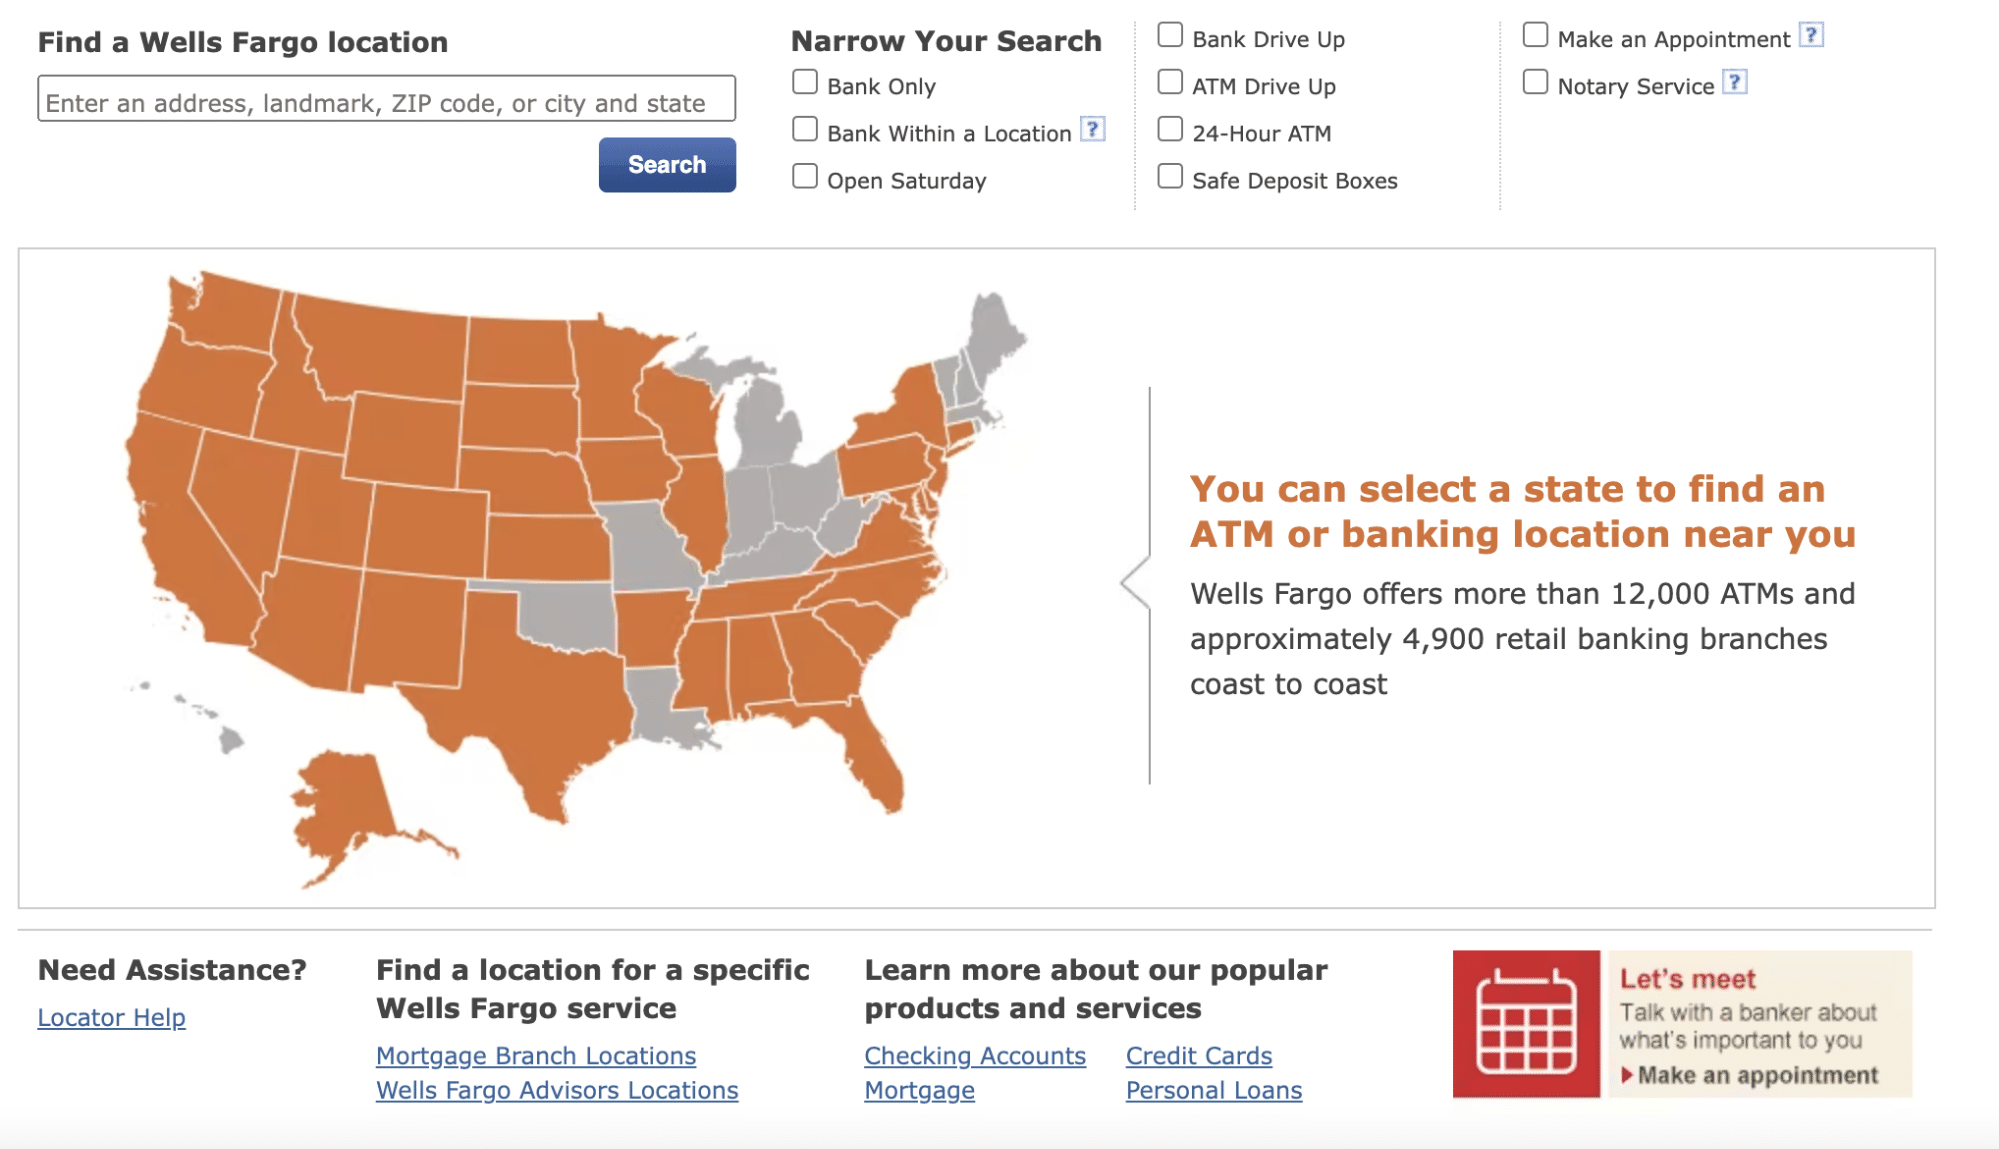Click the calendar icon in the Let's meet banner

[x=1527, y=1022]
